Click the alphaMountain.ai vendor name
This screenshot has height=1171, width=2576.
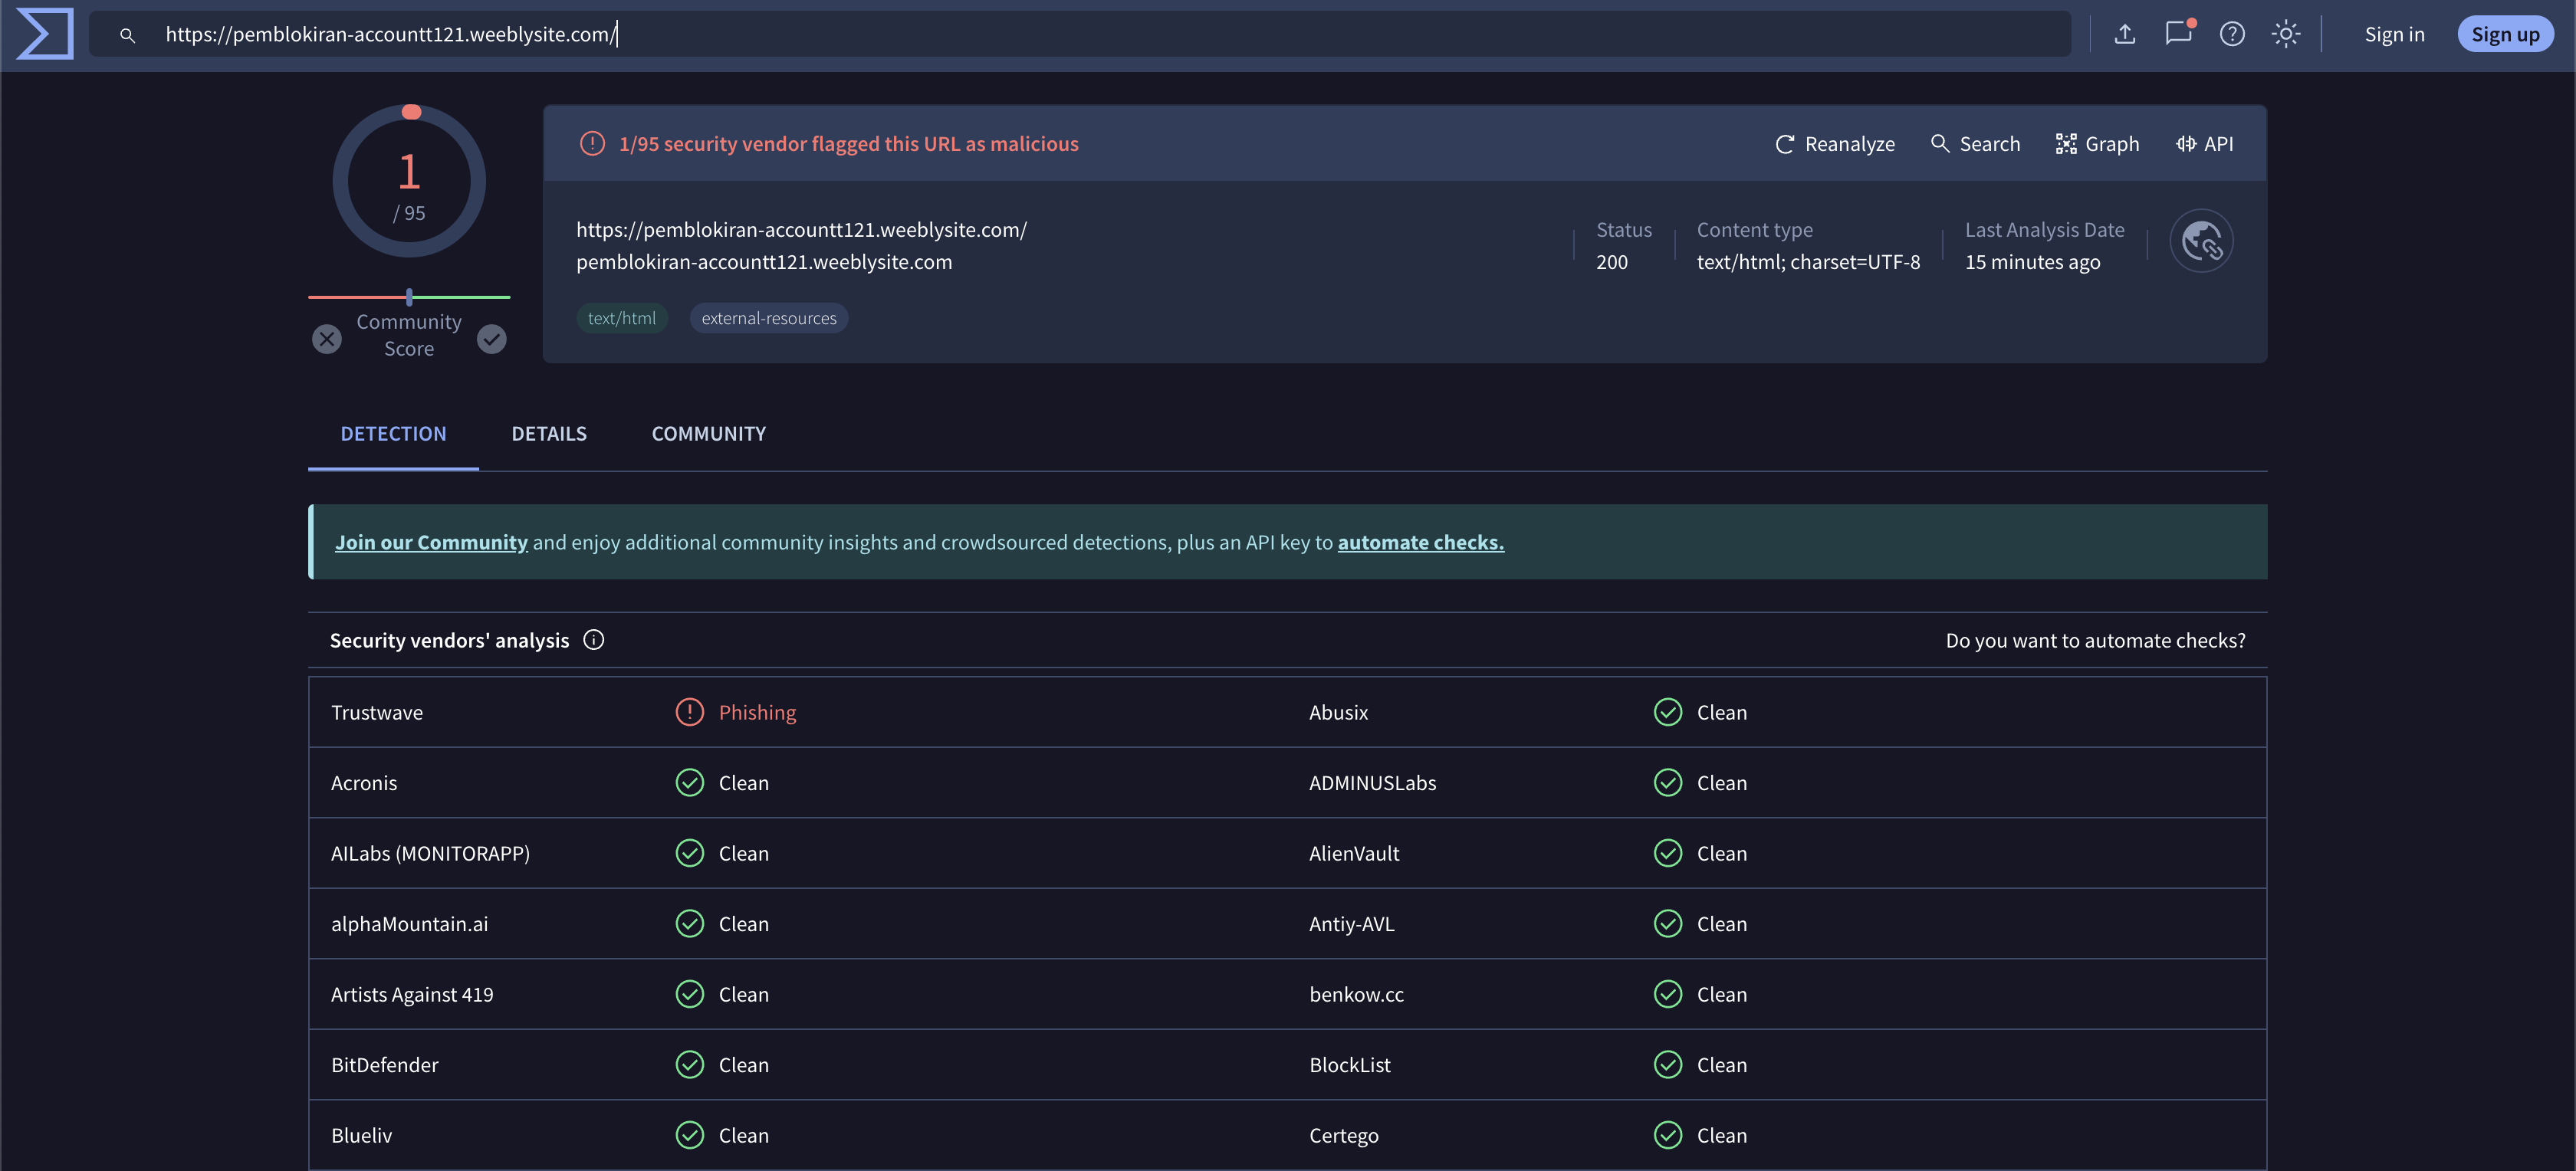(410, 924)
